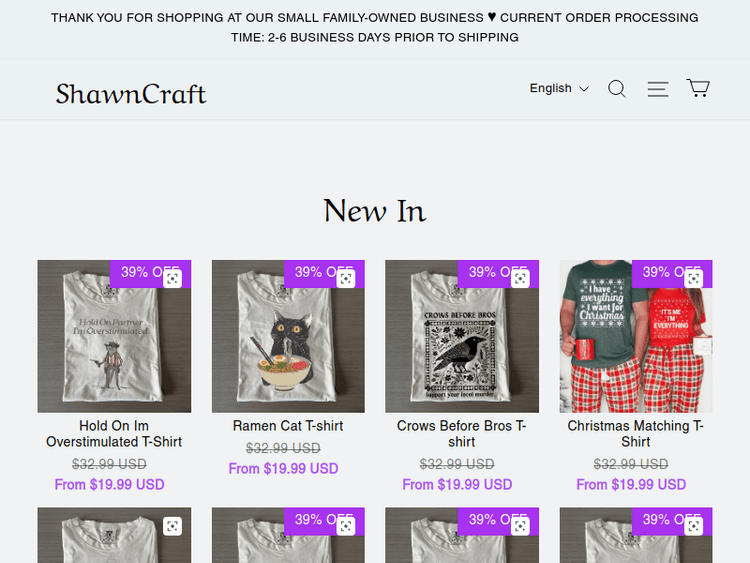The image size is (750, 563).
Task: Click quick view icon on second-row first product
Action: (x=172, y=526)
